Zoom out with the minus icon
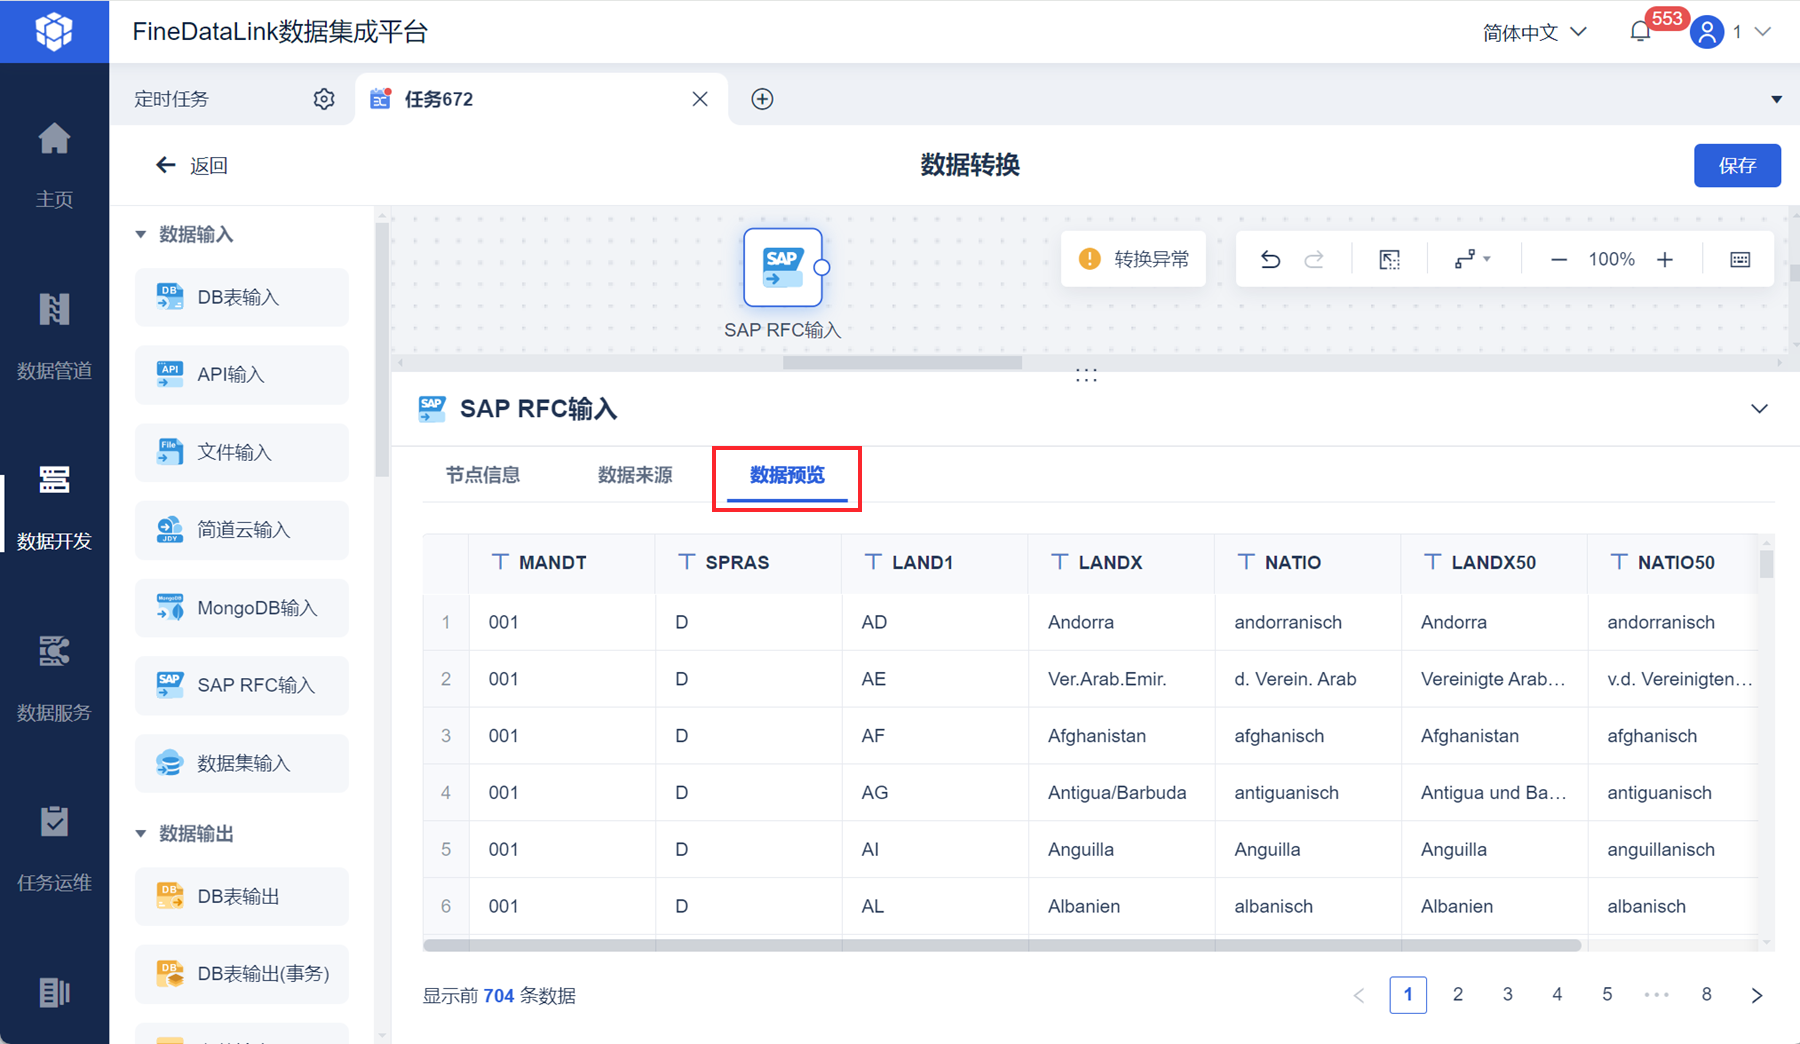Screen dimensions: 1800x1044 (1558, 260)
